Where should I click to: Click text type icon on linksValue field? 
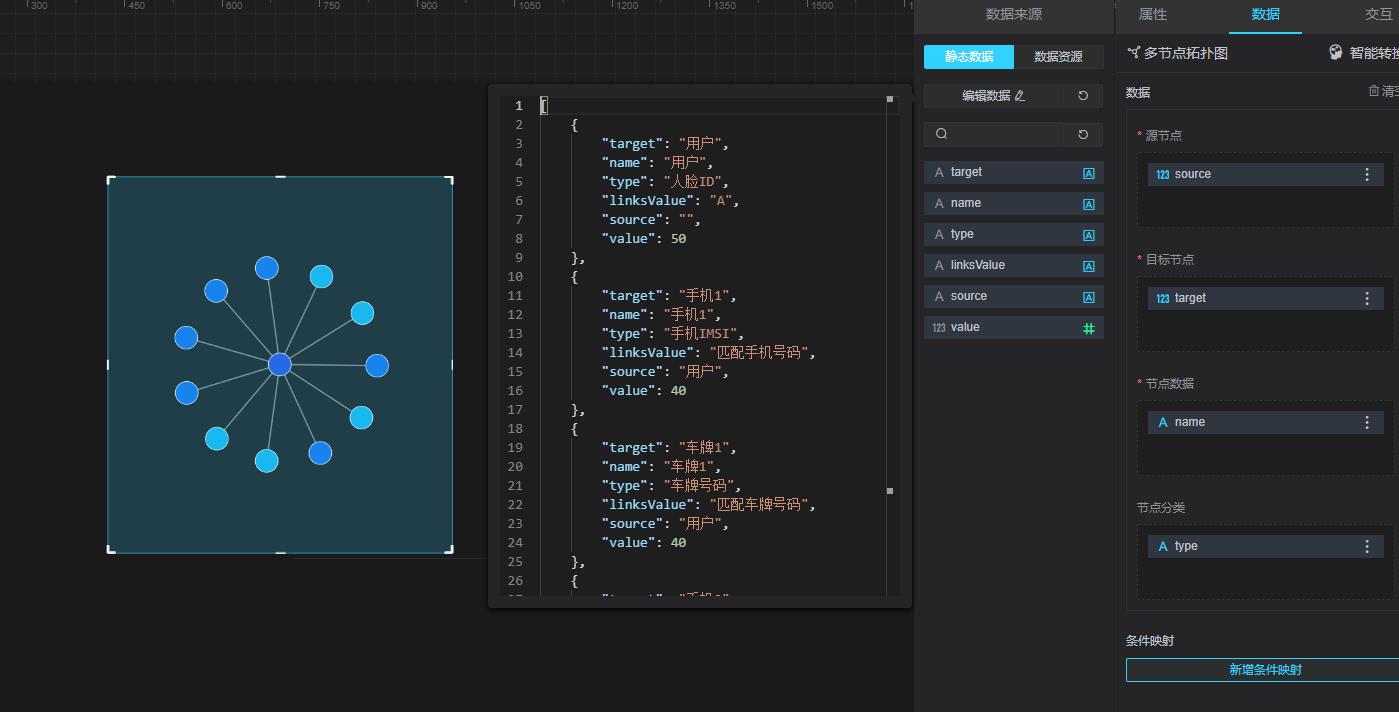1089,266
